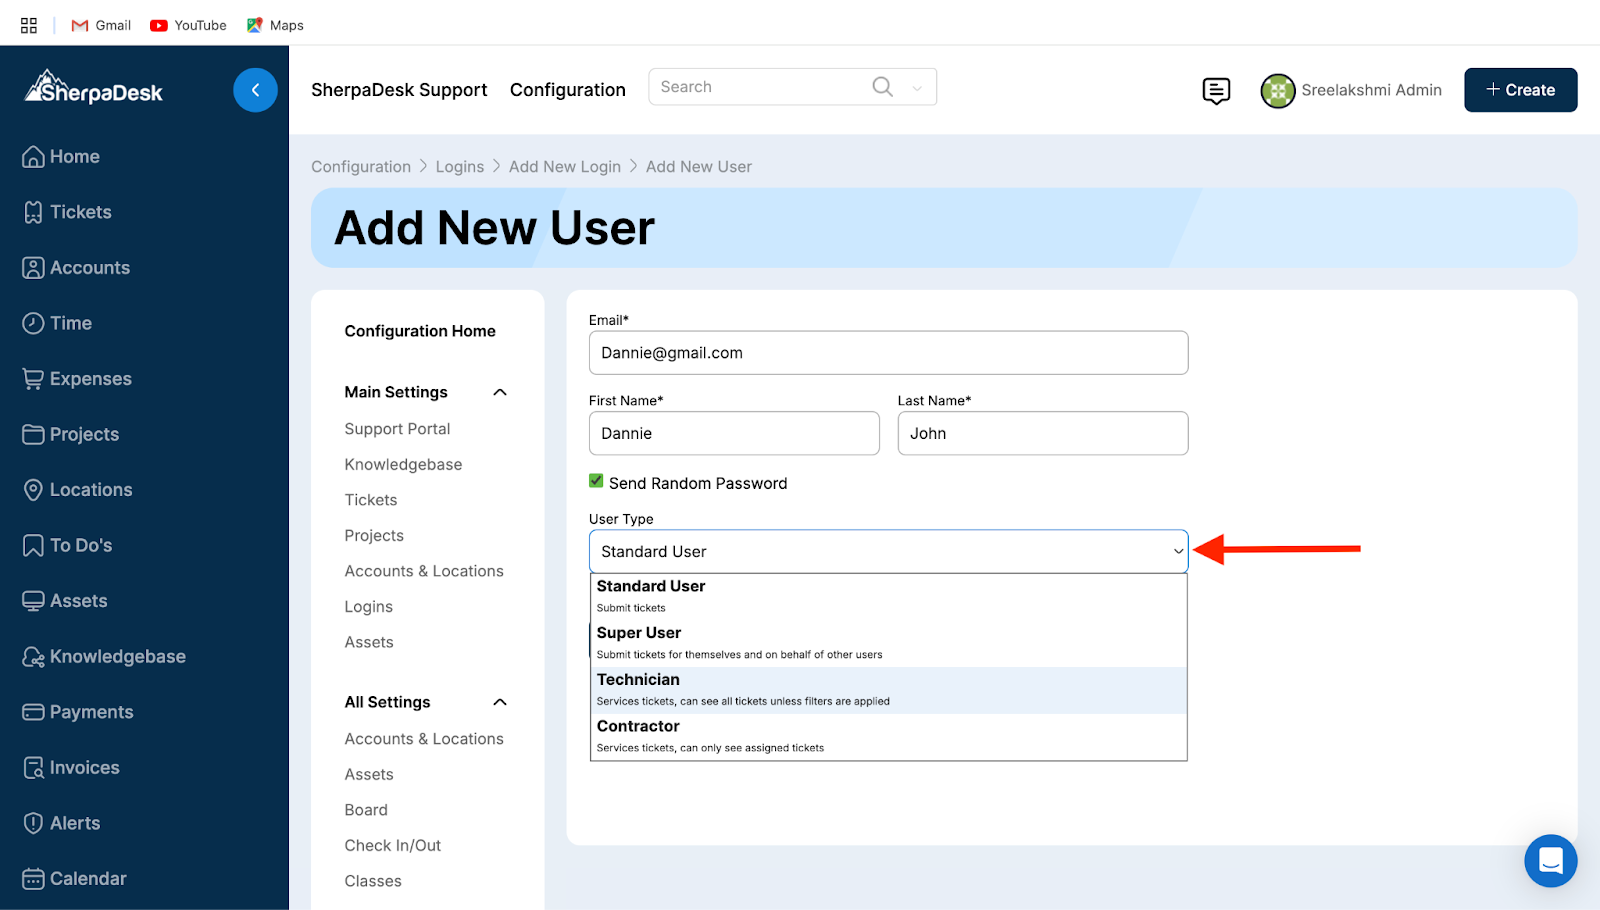The width and height of the screenshot is (1600, 910).
Task: Open the live chat support bubble
Action: [1550, 860]
